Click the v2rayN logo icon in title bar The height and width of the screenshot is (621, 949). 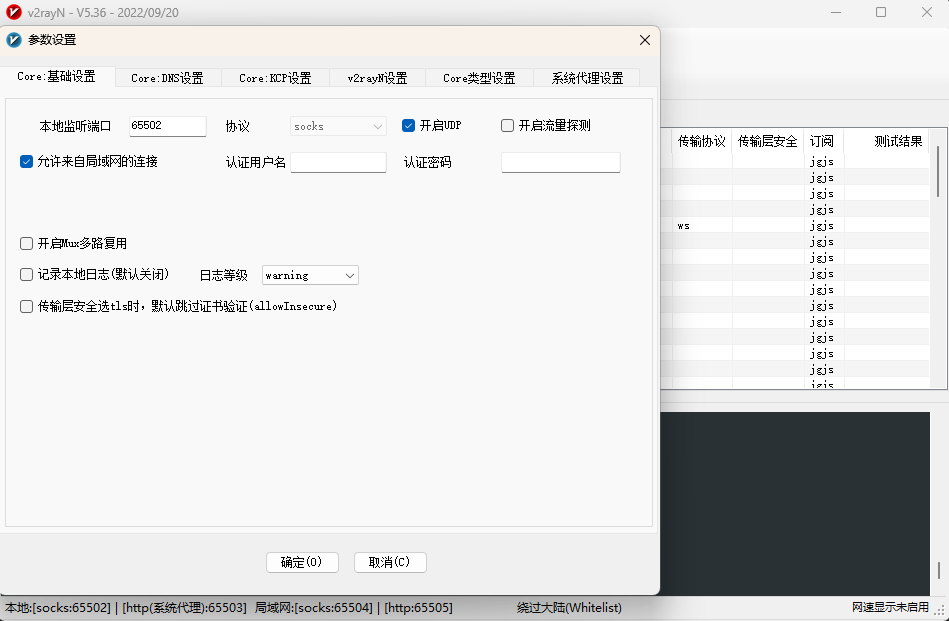tap(14, 12)
